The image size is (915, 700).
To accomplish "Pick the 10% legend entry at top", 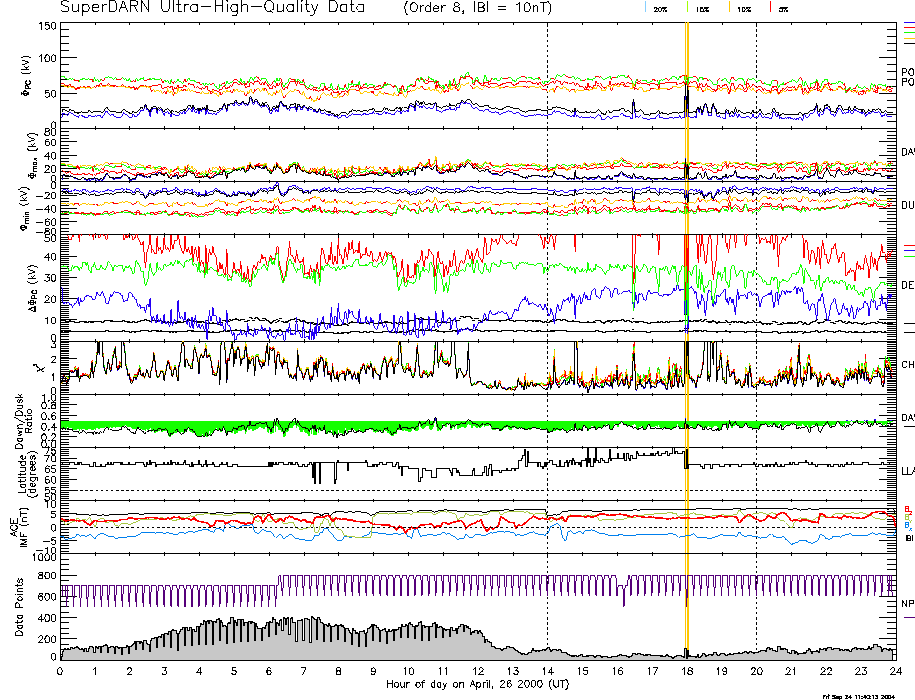I will [743, 8].
